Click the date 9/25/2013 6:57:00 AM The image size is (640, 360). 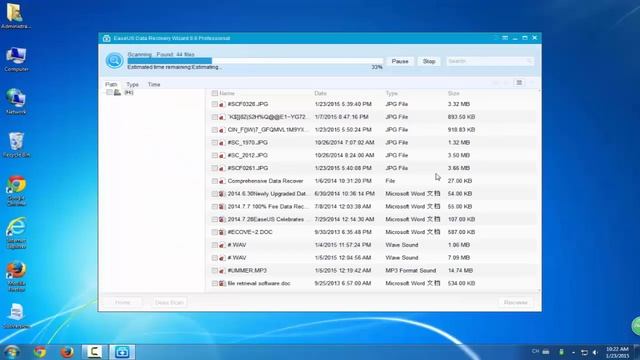coord(343,283)
